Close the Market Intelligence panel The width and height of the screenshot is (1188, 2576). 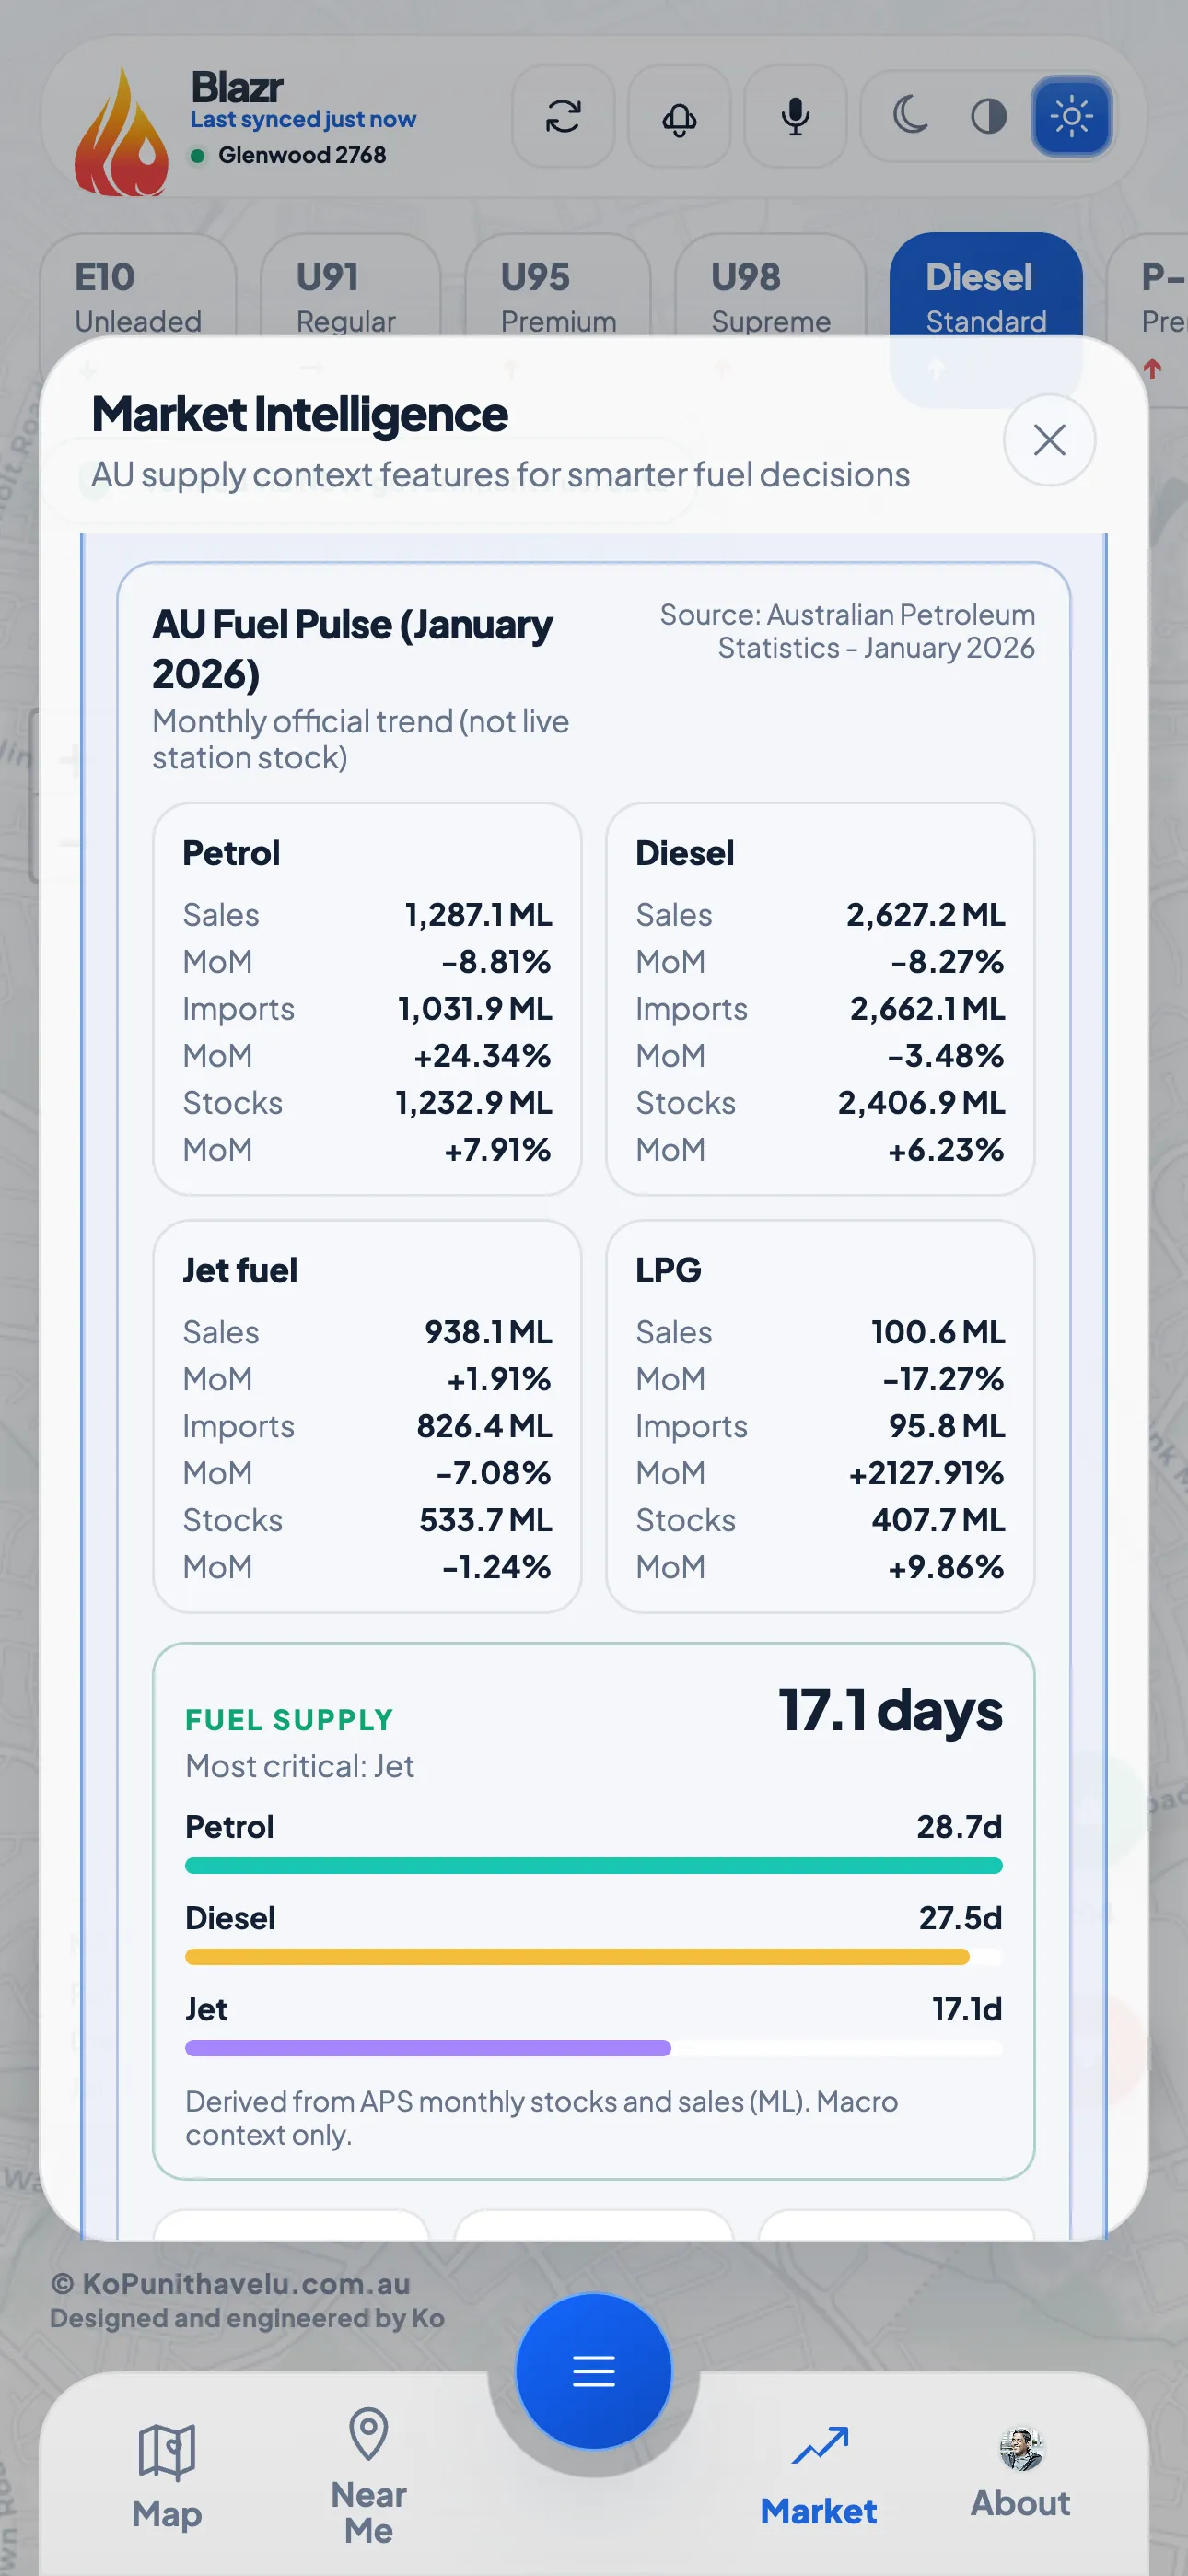pyautogui.click(x=1049, y=440)
